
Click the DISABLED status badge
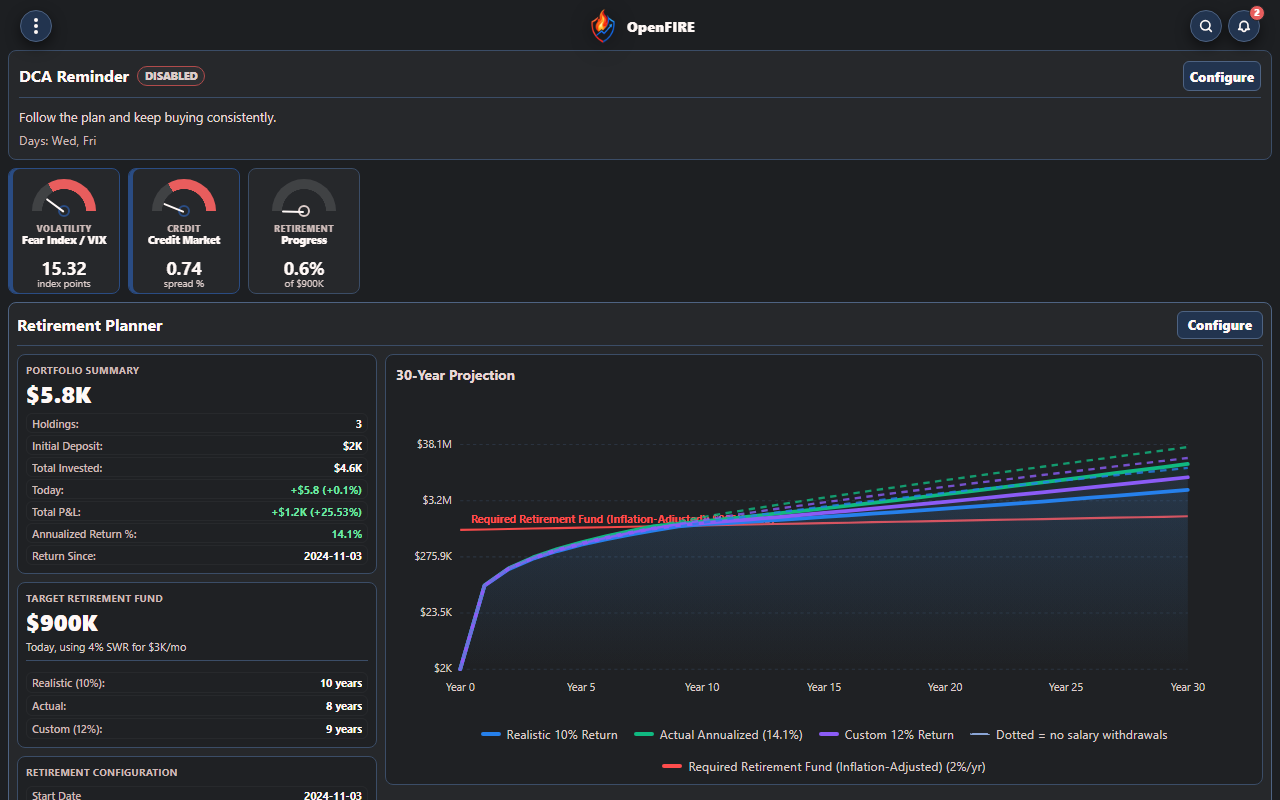pos(171,76)
